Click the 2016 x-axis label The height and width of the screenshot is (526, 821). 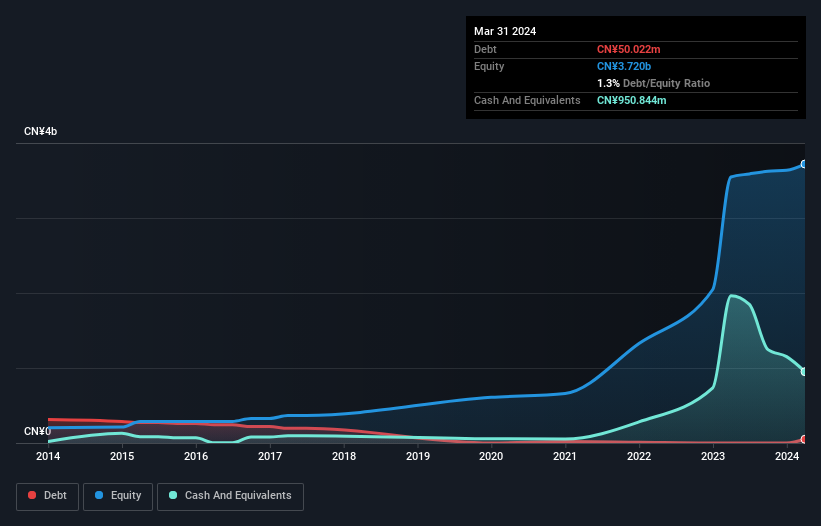[196, 456]
